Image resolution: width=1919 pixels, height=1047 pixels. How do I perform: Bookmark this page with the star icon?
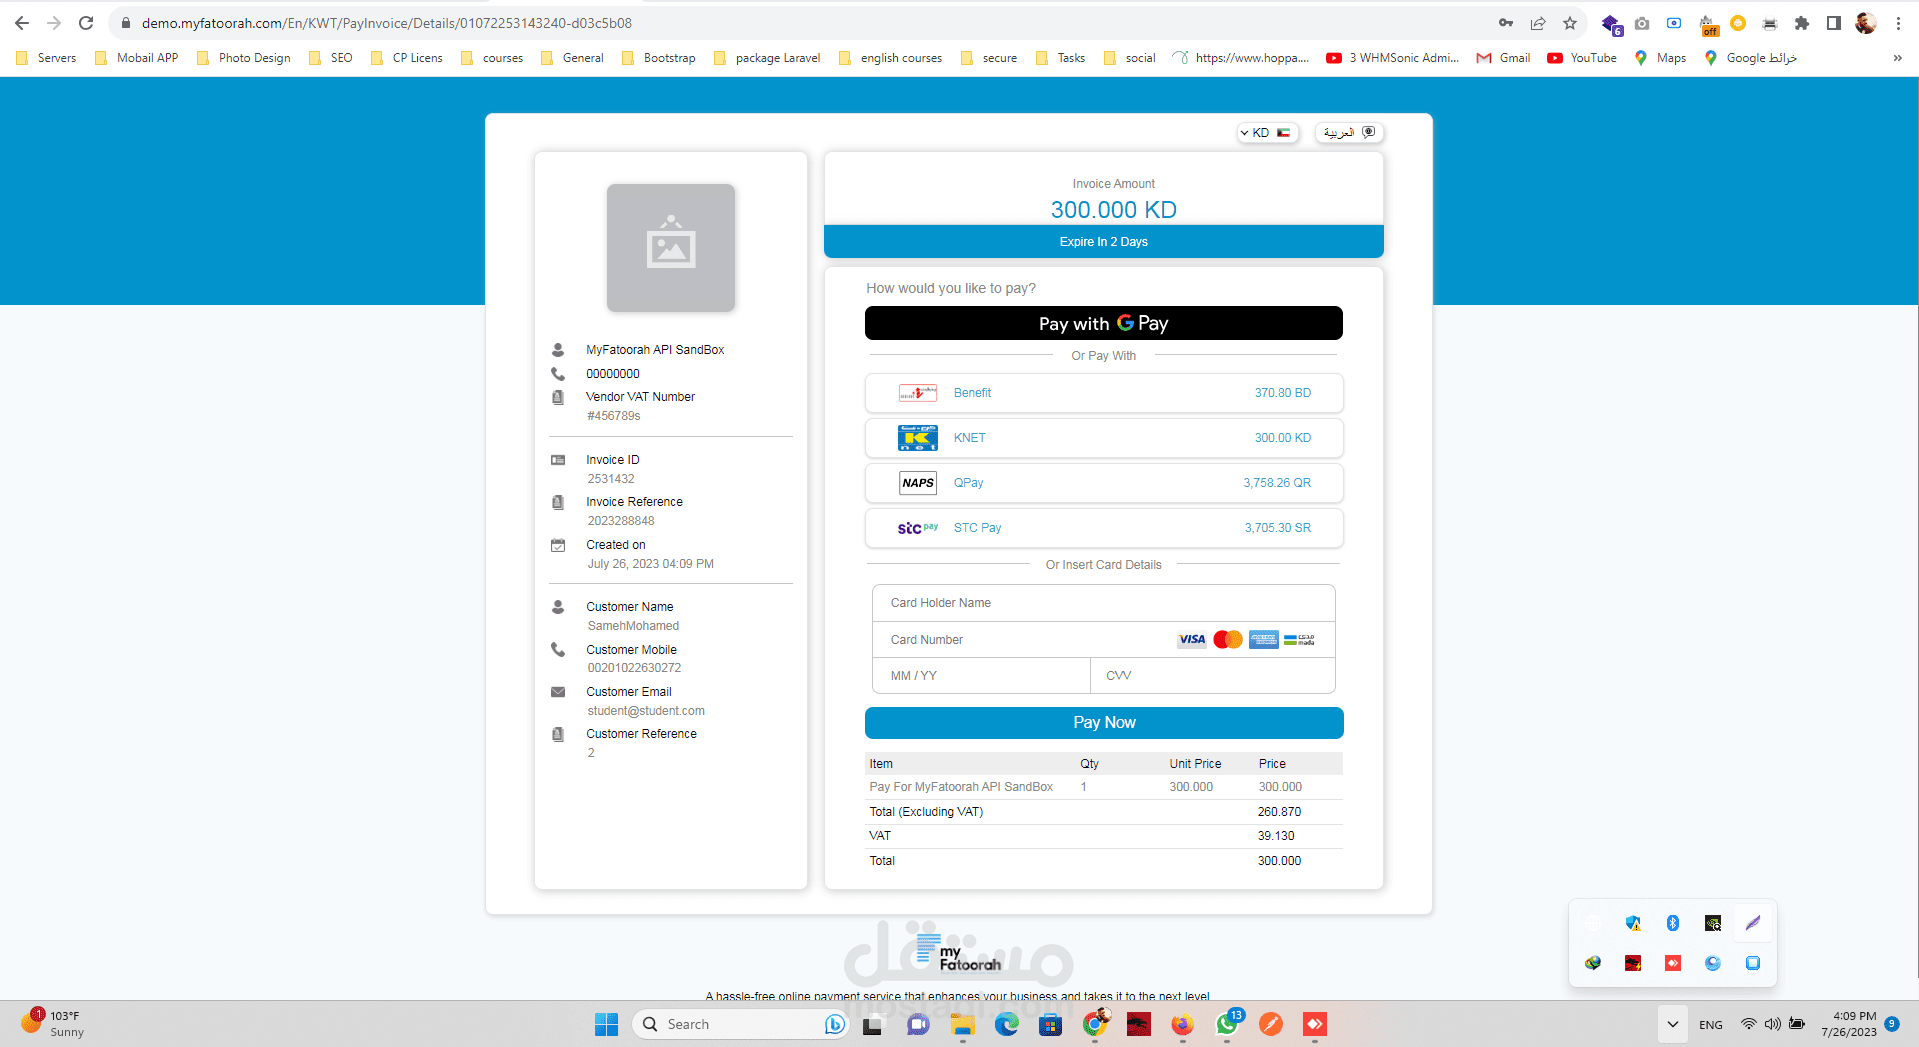pos(1570,23)
